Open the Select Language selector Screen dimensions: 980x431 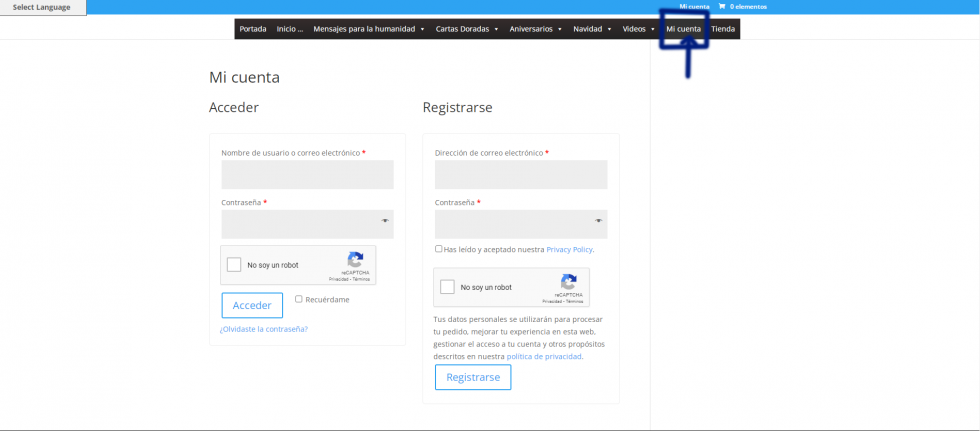coord(42,7)
